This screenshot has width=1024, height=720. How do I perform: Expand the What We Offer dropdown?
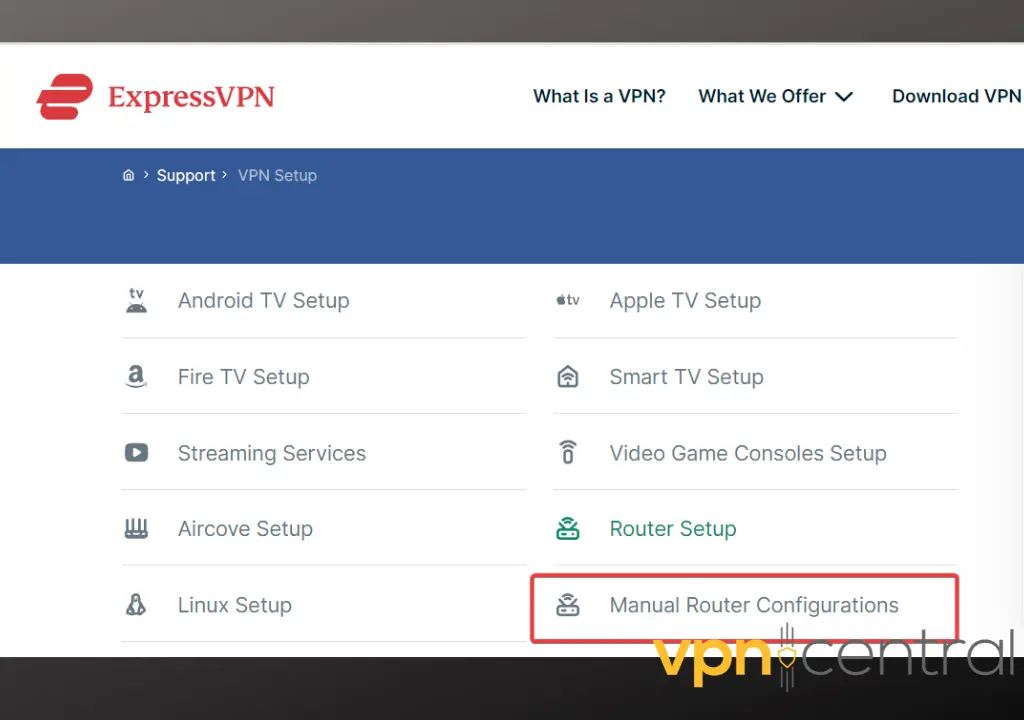pos(776,96)
